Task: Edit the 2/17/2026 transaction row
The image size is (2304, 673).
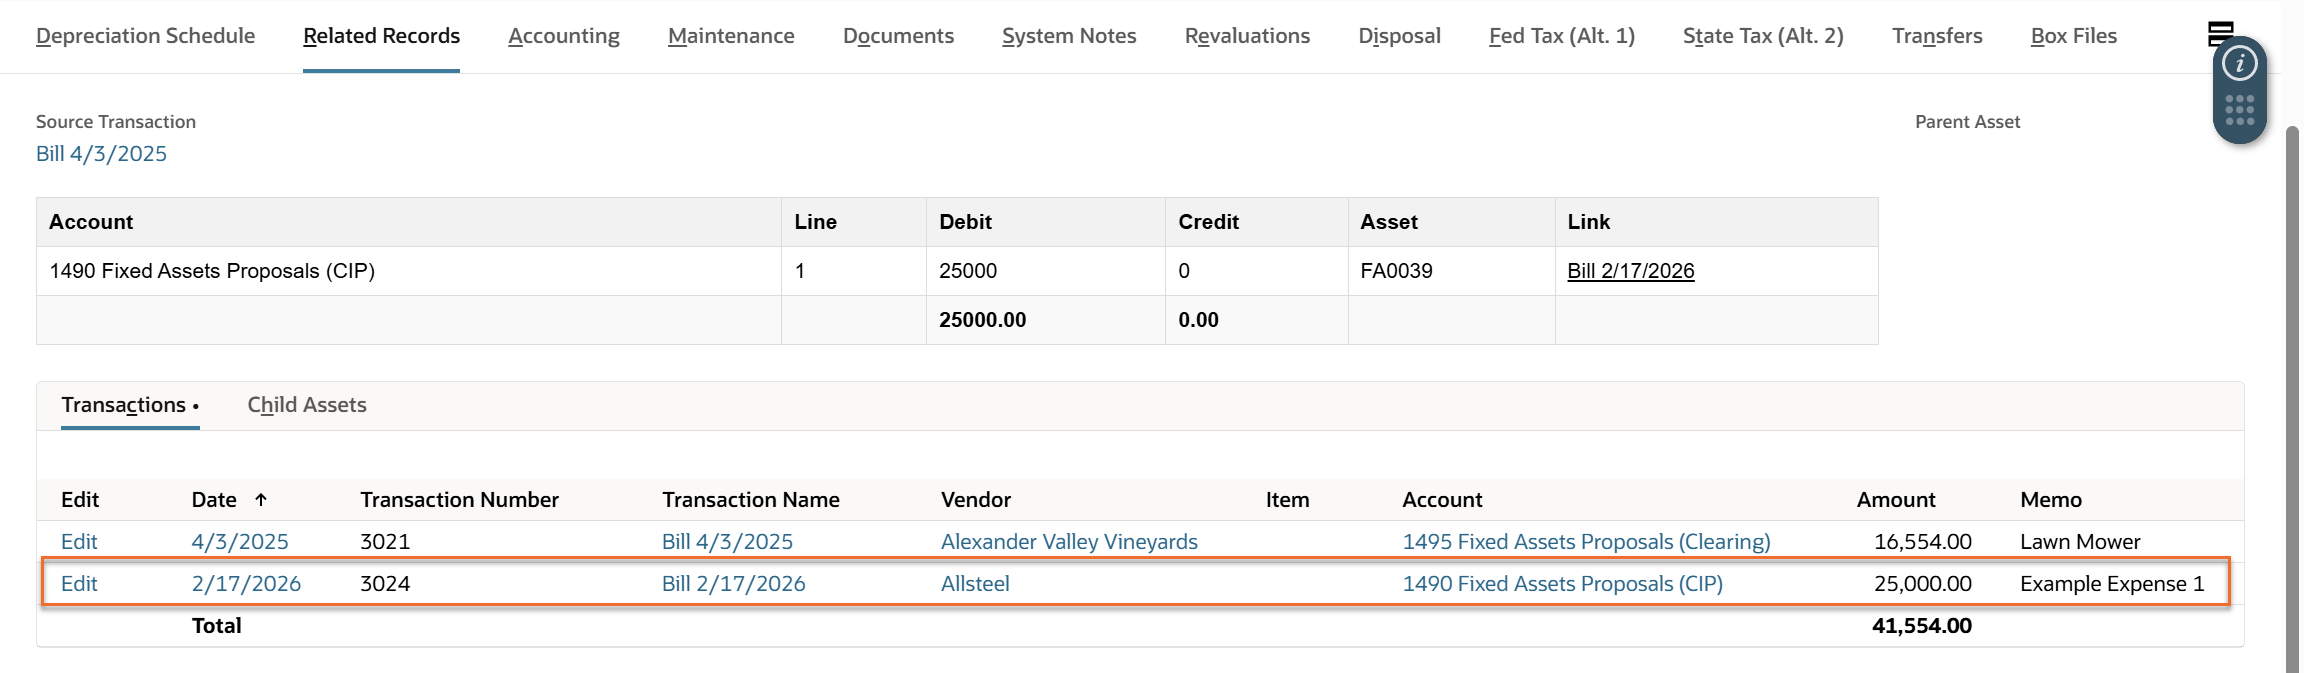Action: point(79,584)
